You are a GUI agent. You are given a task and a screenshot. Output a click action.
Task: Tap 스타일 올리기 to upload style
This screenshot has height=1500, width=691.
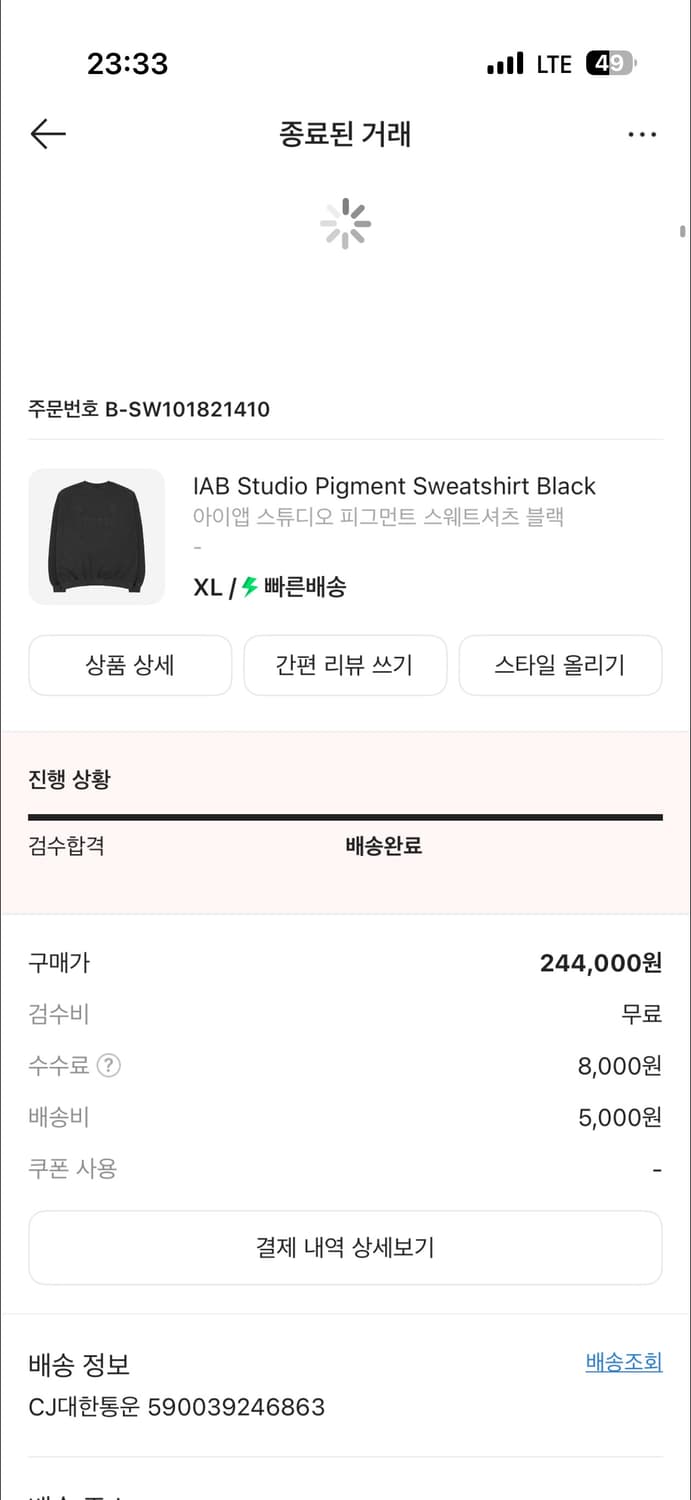(x=560, y=665)
